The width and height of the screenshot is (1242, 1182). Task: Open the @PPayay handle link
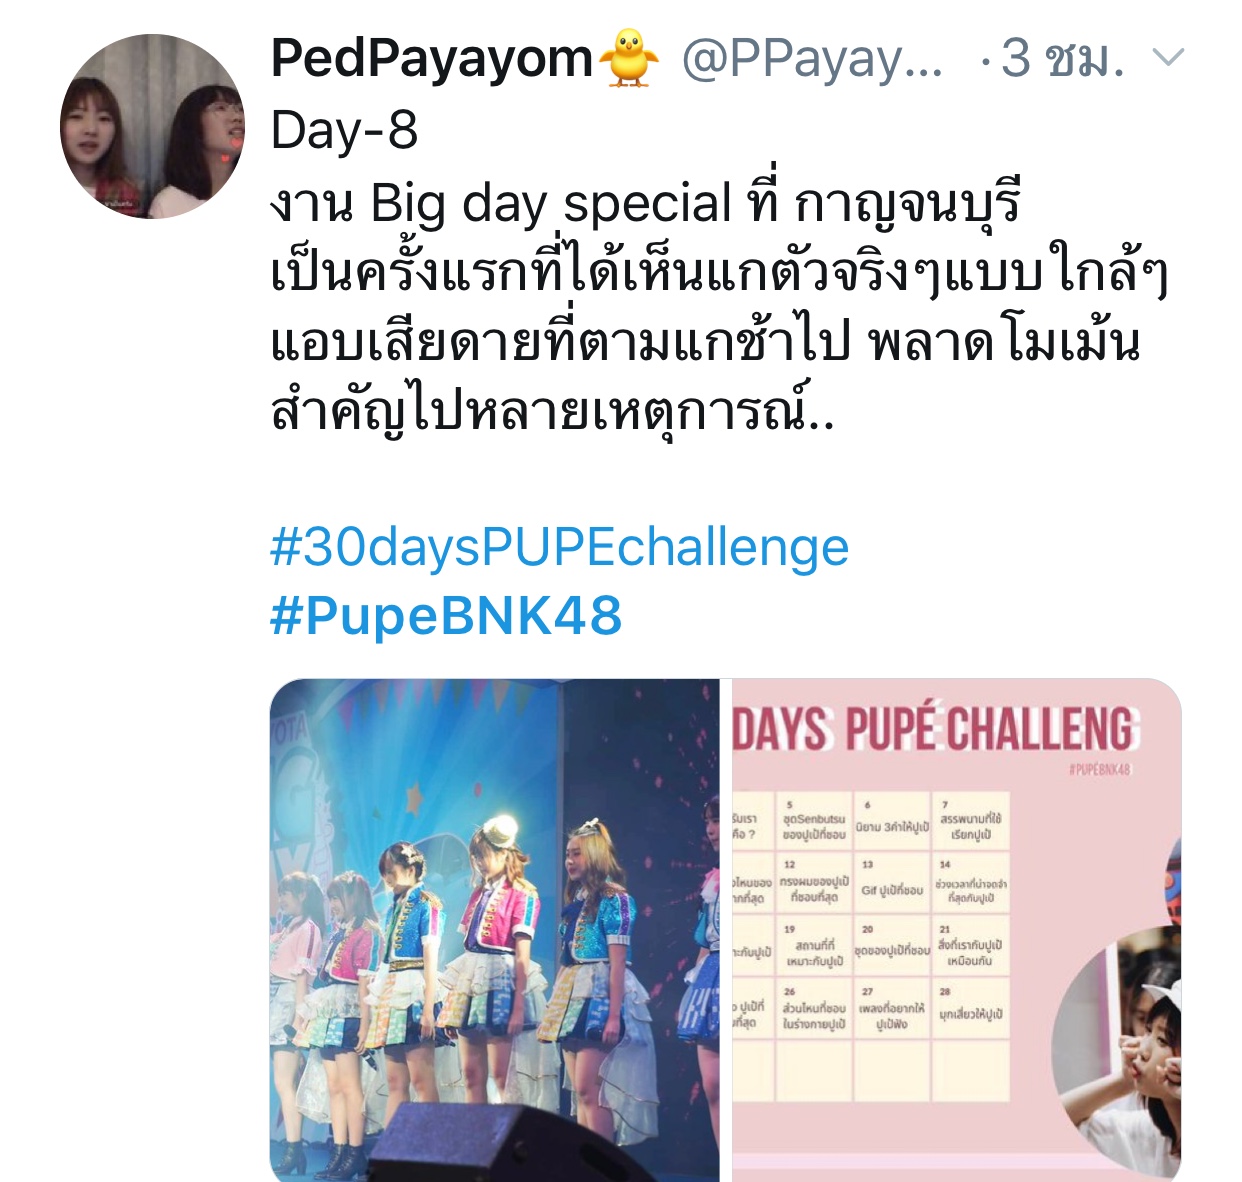tap(812, 59)
